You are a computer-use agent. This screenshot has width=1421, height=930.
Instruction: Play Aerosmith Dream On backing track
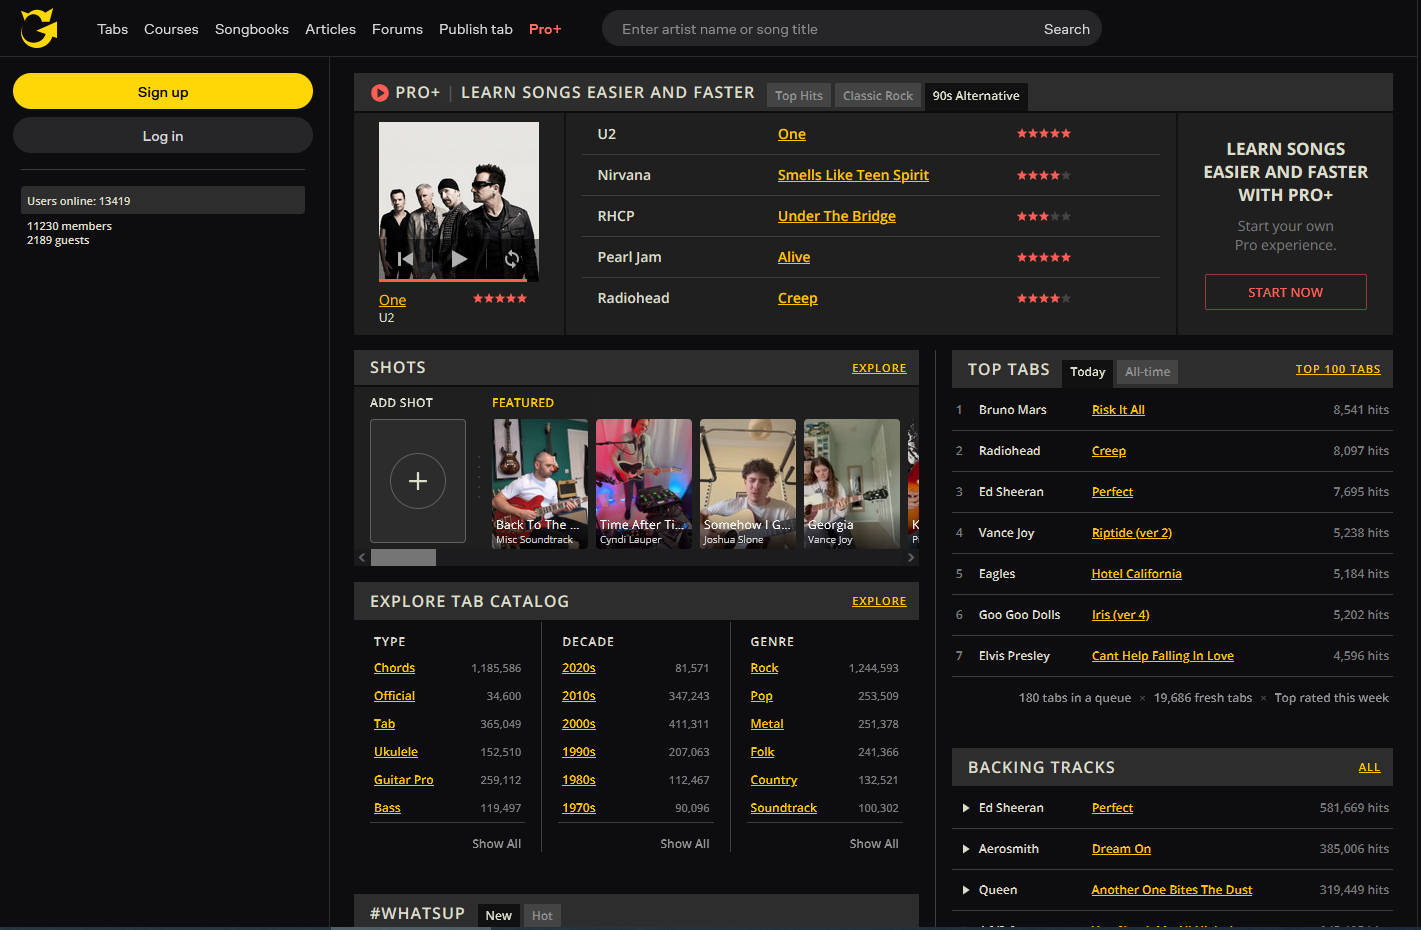click(966, 849)
